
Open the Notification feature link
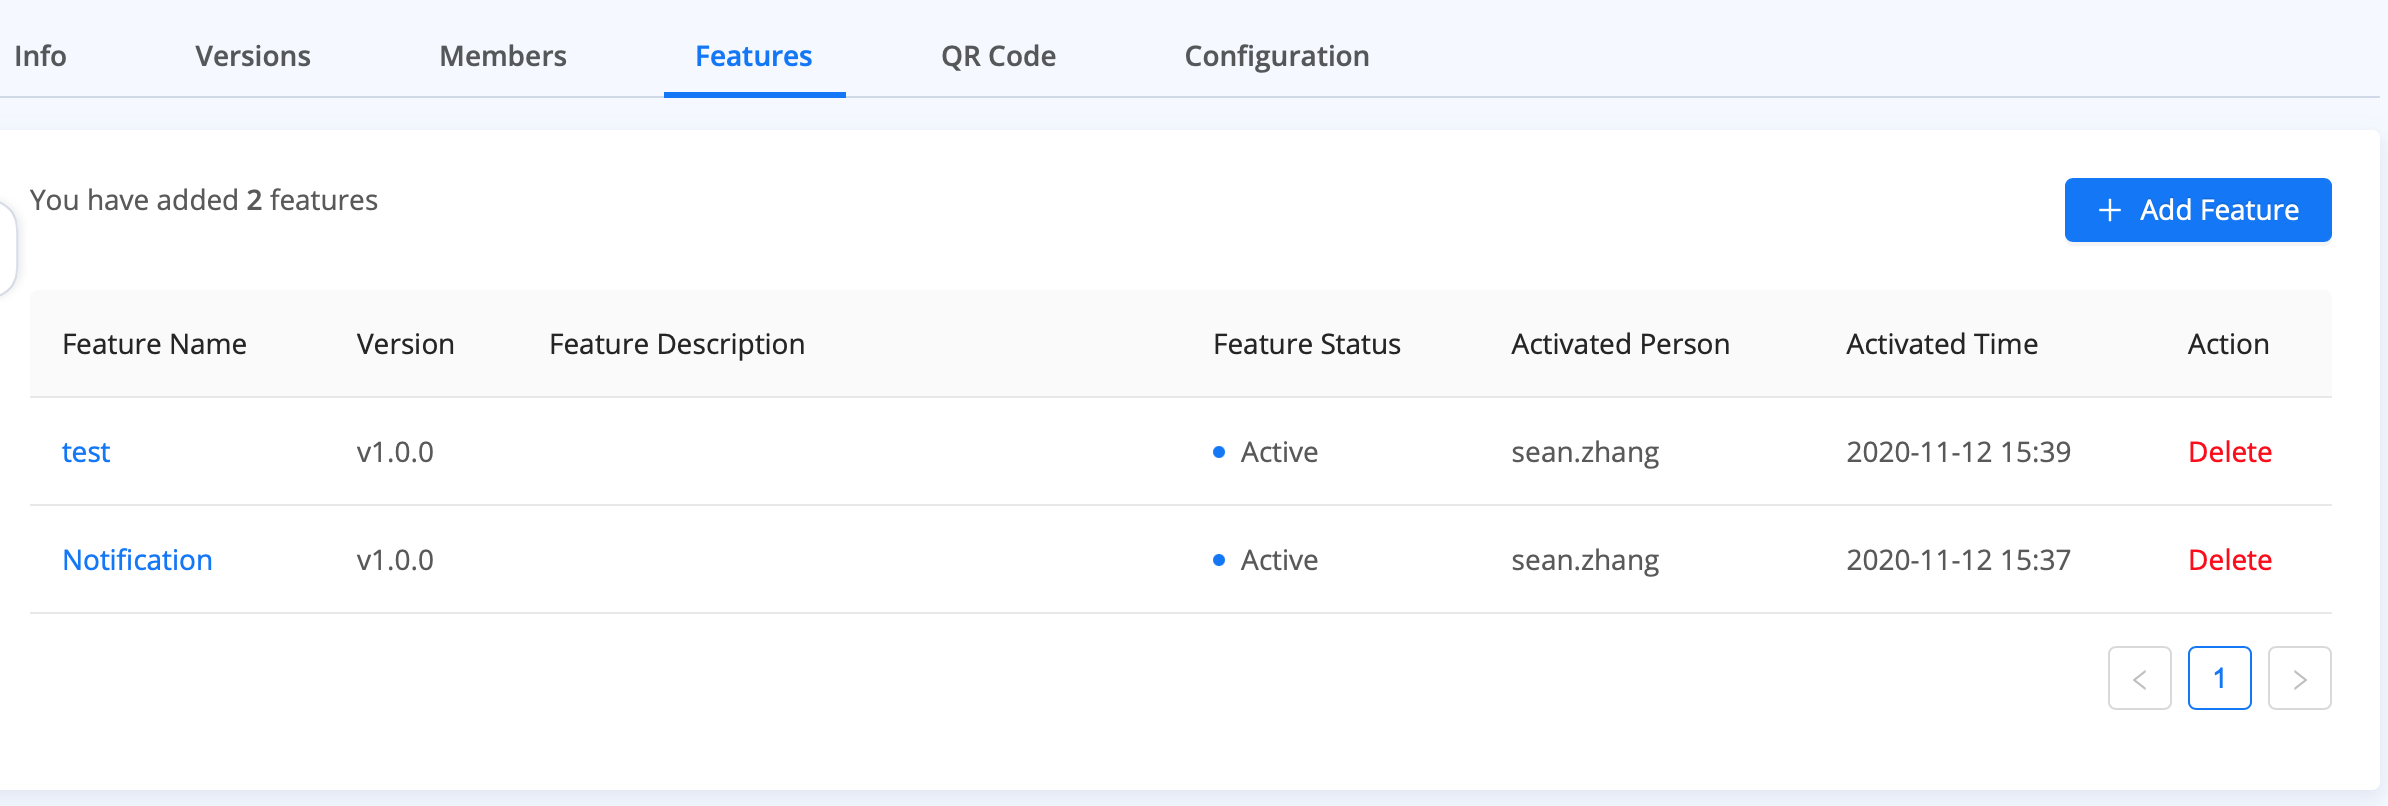pyautogui.click(x=137, y=560)
